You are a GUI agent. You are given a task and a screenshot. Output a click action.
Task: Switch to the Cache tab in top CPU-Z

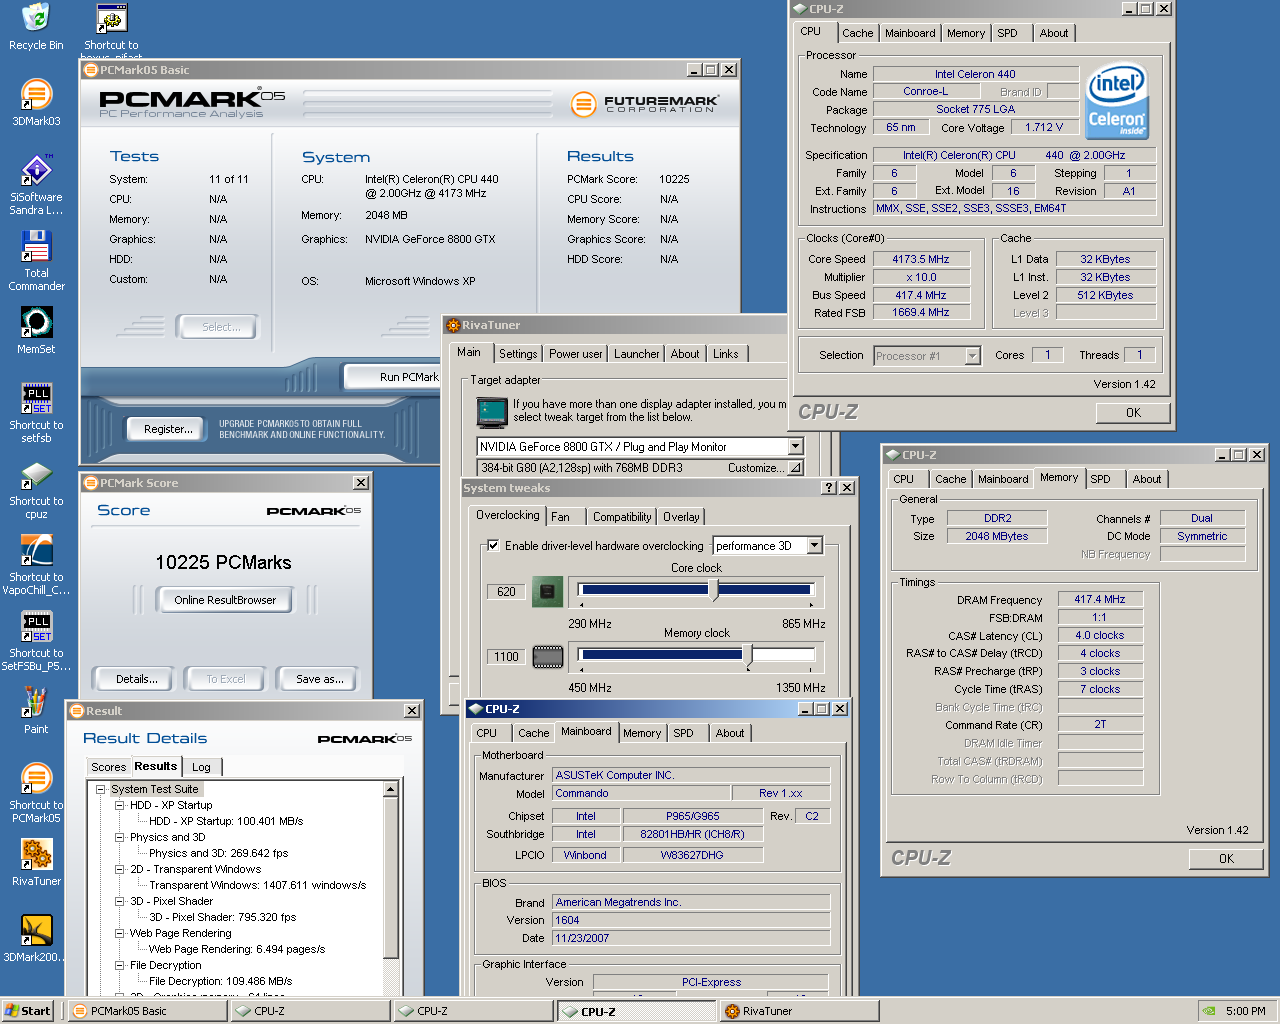point(857,33)
